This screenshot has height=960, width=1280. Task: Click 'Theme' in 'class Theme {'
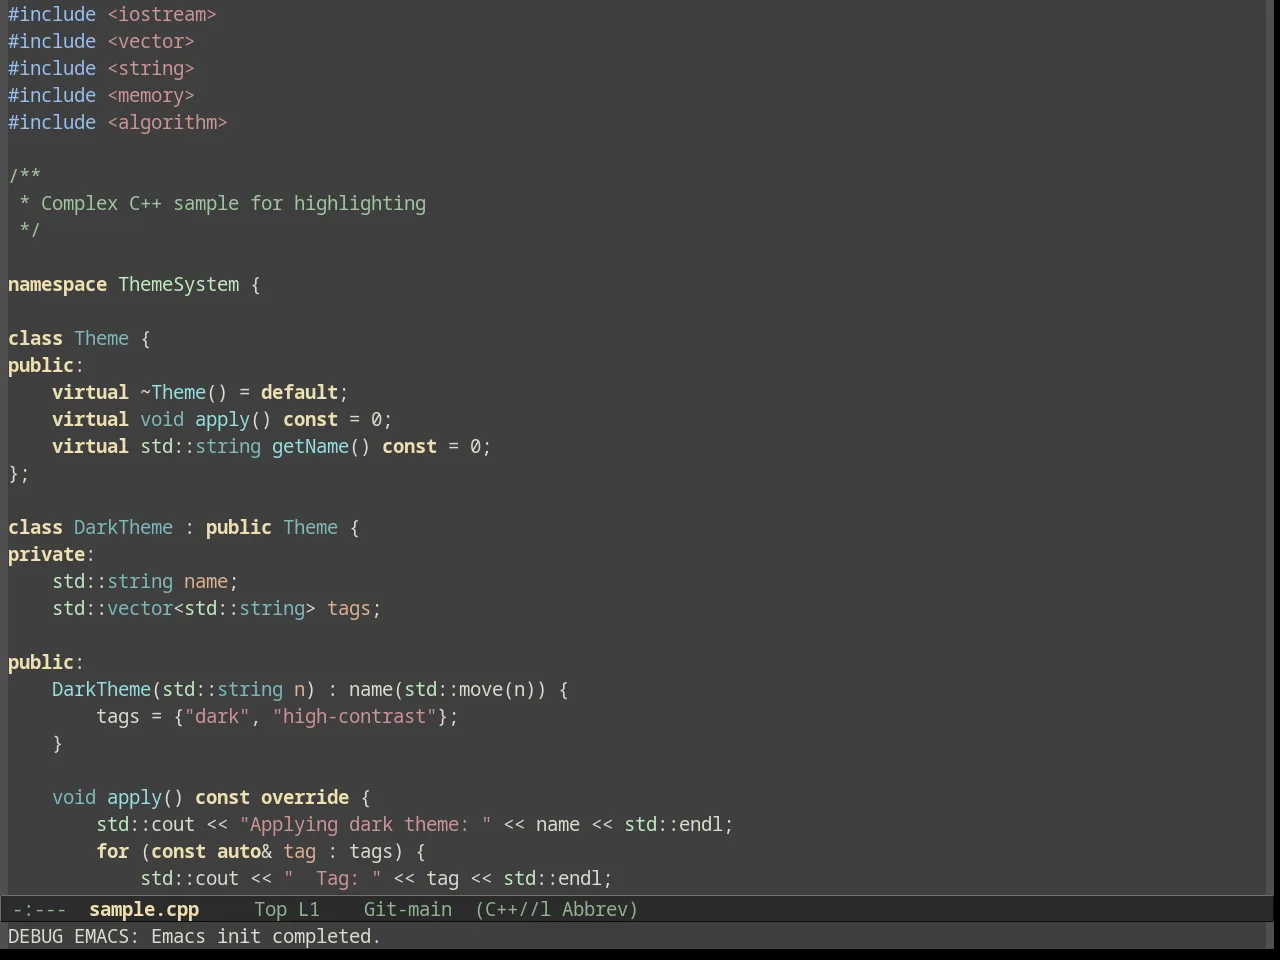(101, 339)
